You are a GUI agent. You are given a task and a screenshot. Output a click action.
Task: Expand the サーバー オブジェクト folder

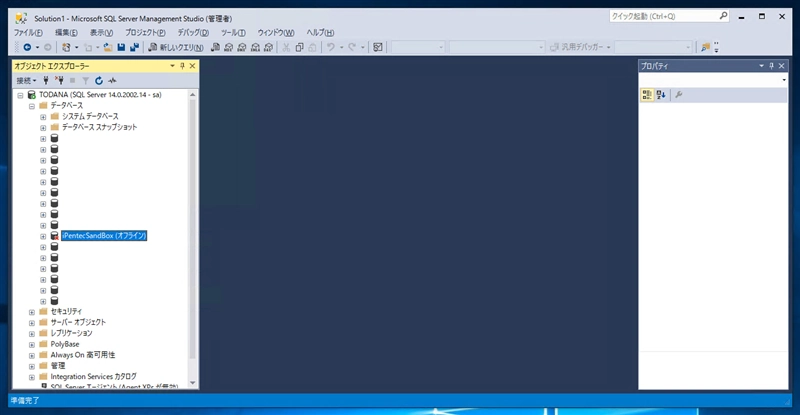pyautogui.click(x=32, y=323)
